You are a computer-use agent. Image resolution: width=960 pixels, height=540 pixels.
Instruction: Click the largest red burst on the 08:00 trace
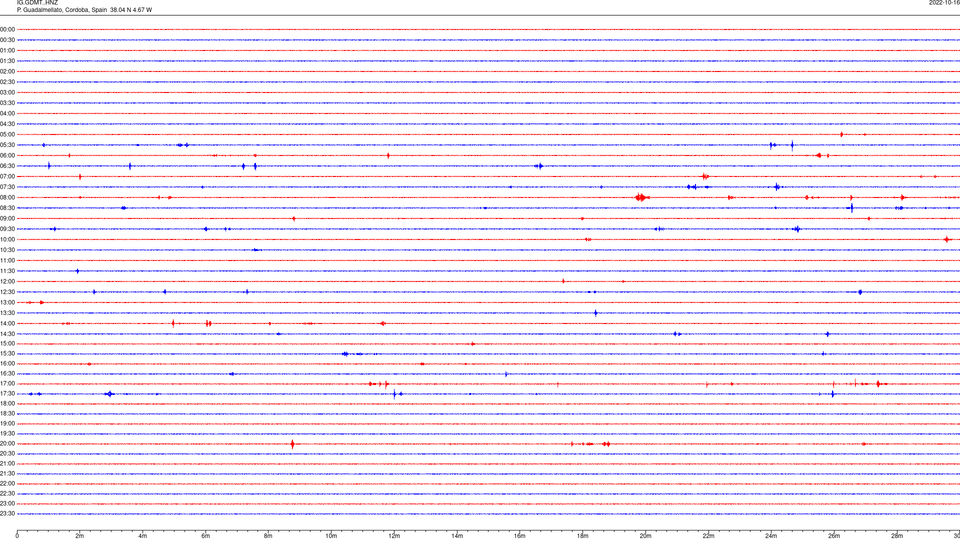pos(641,197)
